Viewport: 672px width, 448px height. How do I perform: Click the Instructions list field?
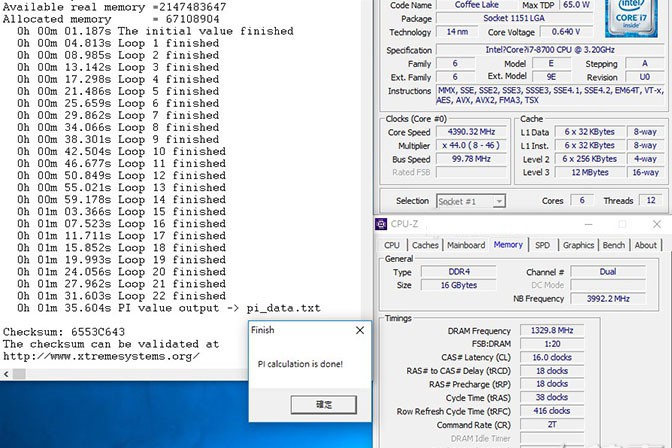pyautogui.click(x=550, y=95)
